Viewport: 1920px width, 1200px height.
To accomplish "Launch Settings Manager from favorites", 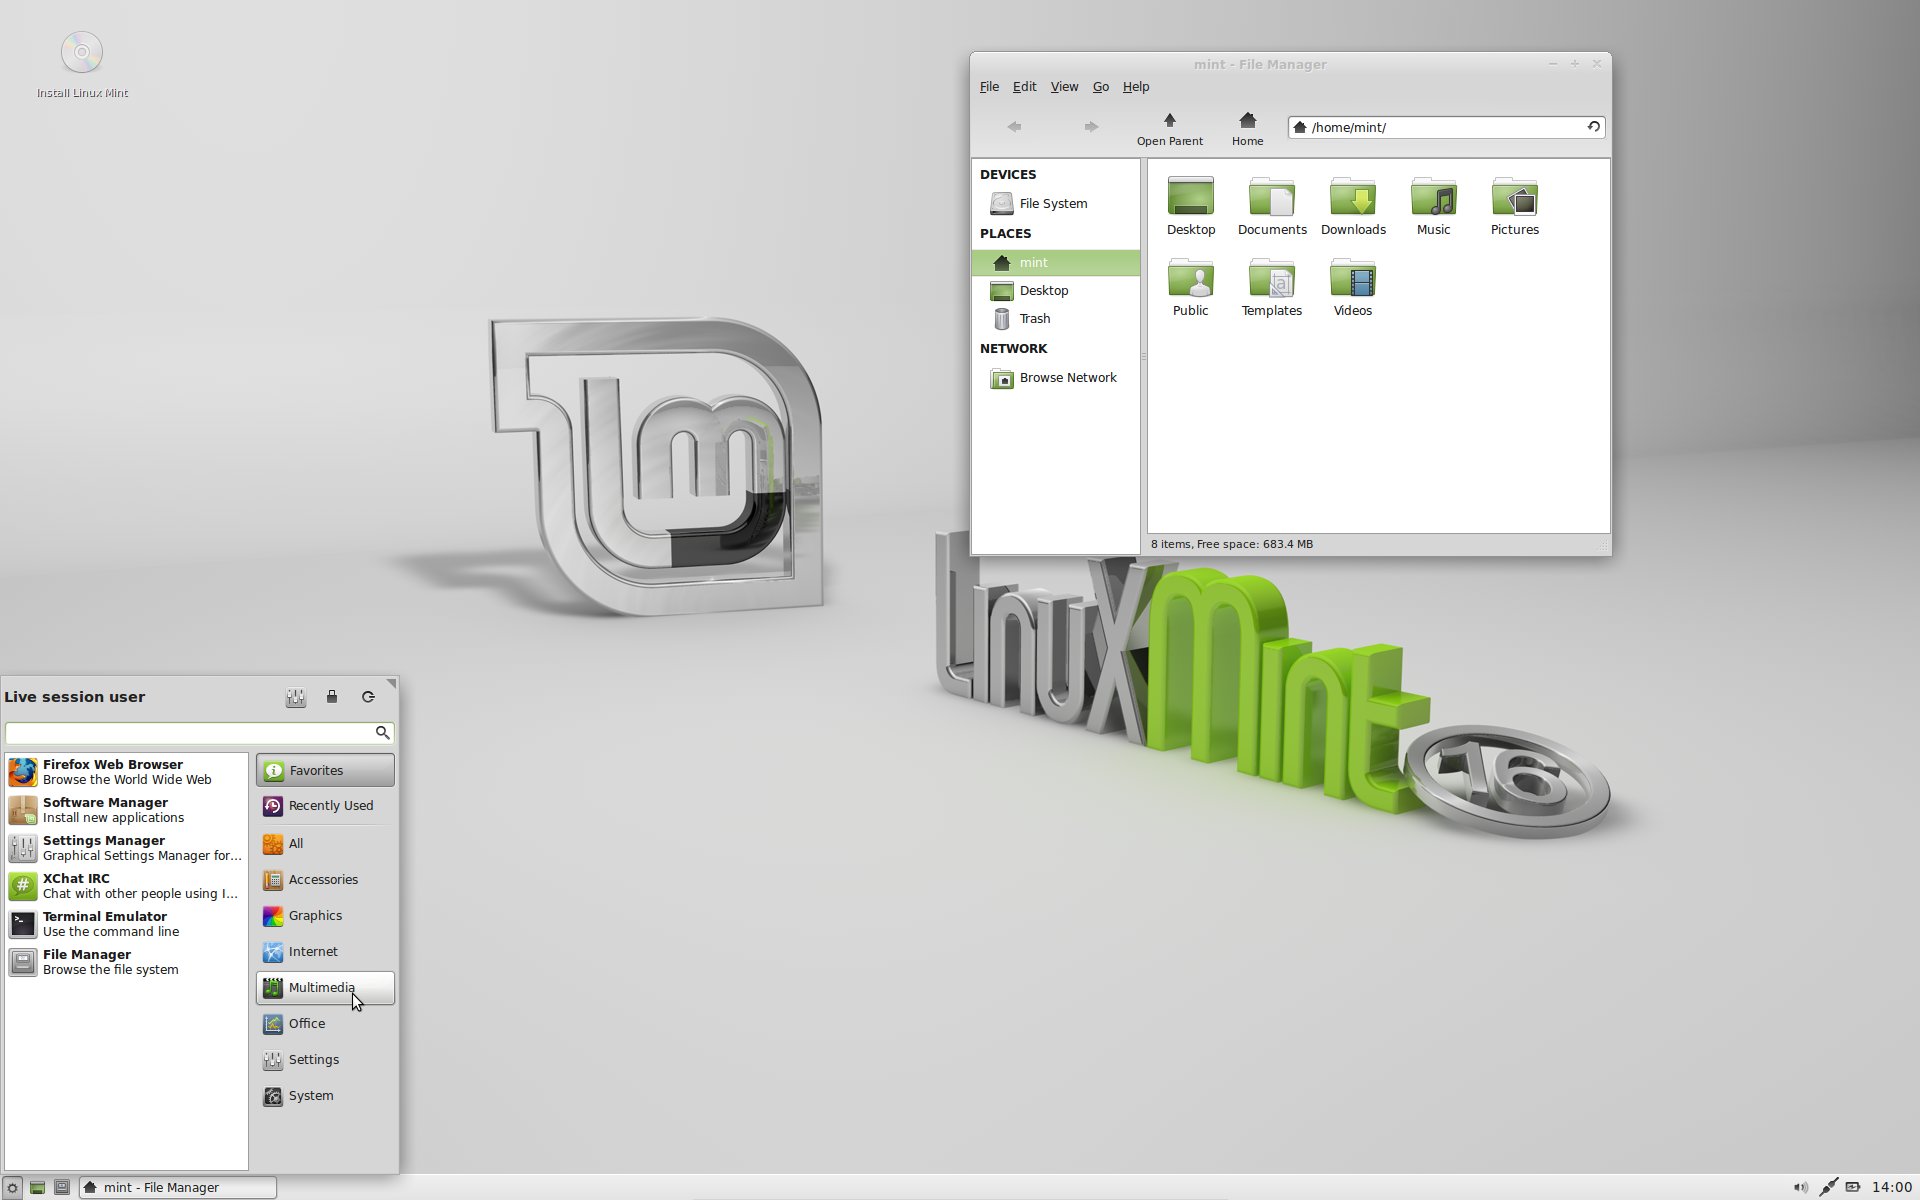I will click(x=126, y=848).
